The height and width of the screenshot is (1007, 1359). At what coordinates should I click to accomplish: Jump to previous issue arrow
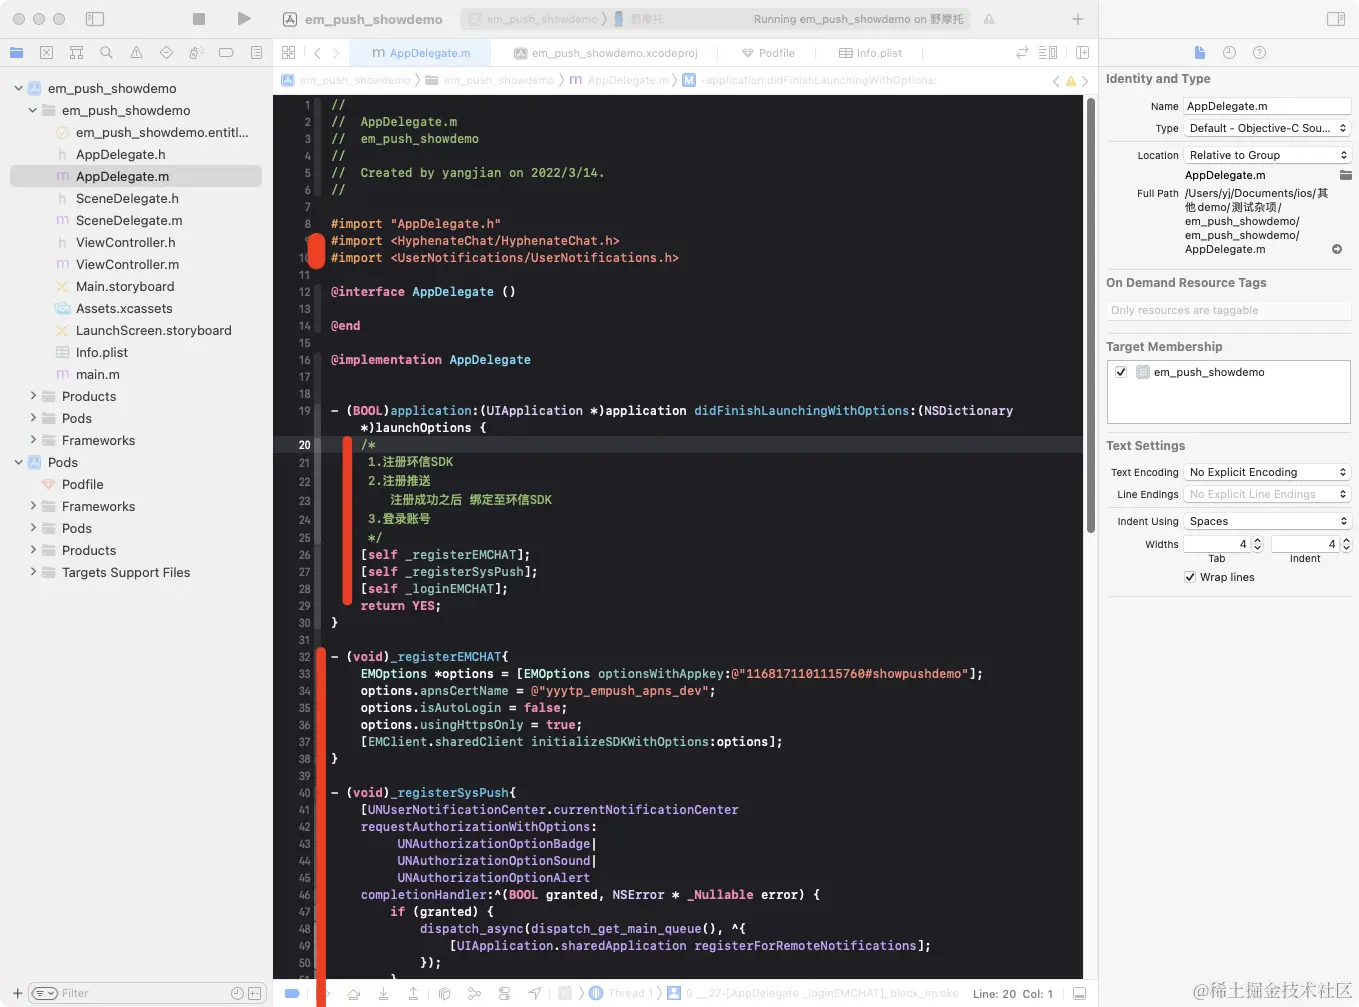(1056, 81)
